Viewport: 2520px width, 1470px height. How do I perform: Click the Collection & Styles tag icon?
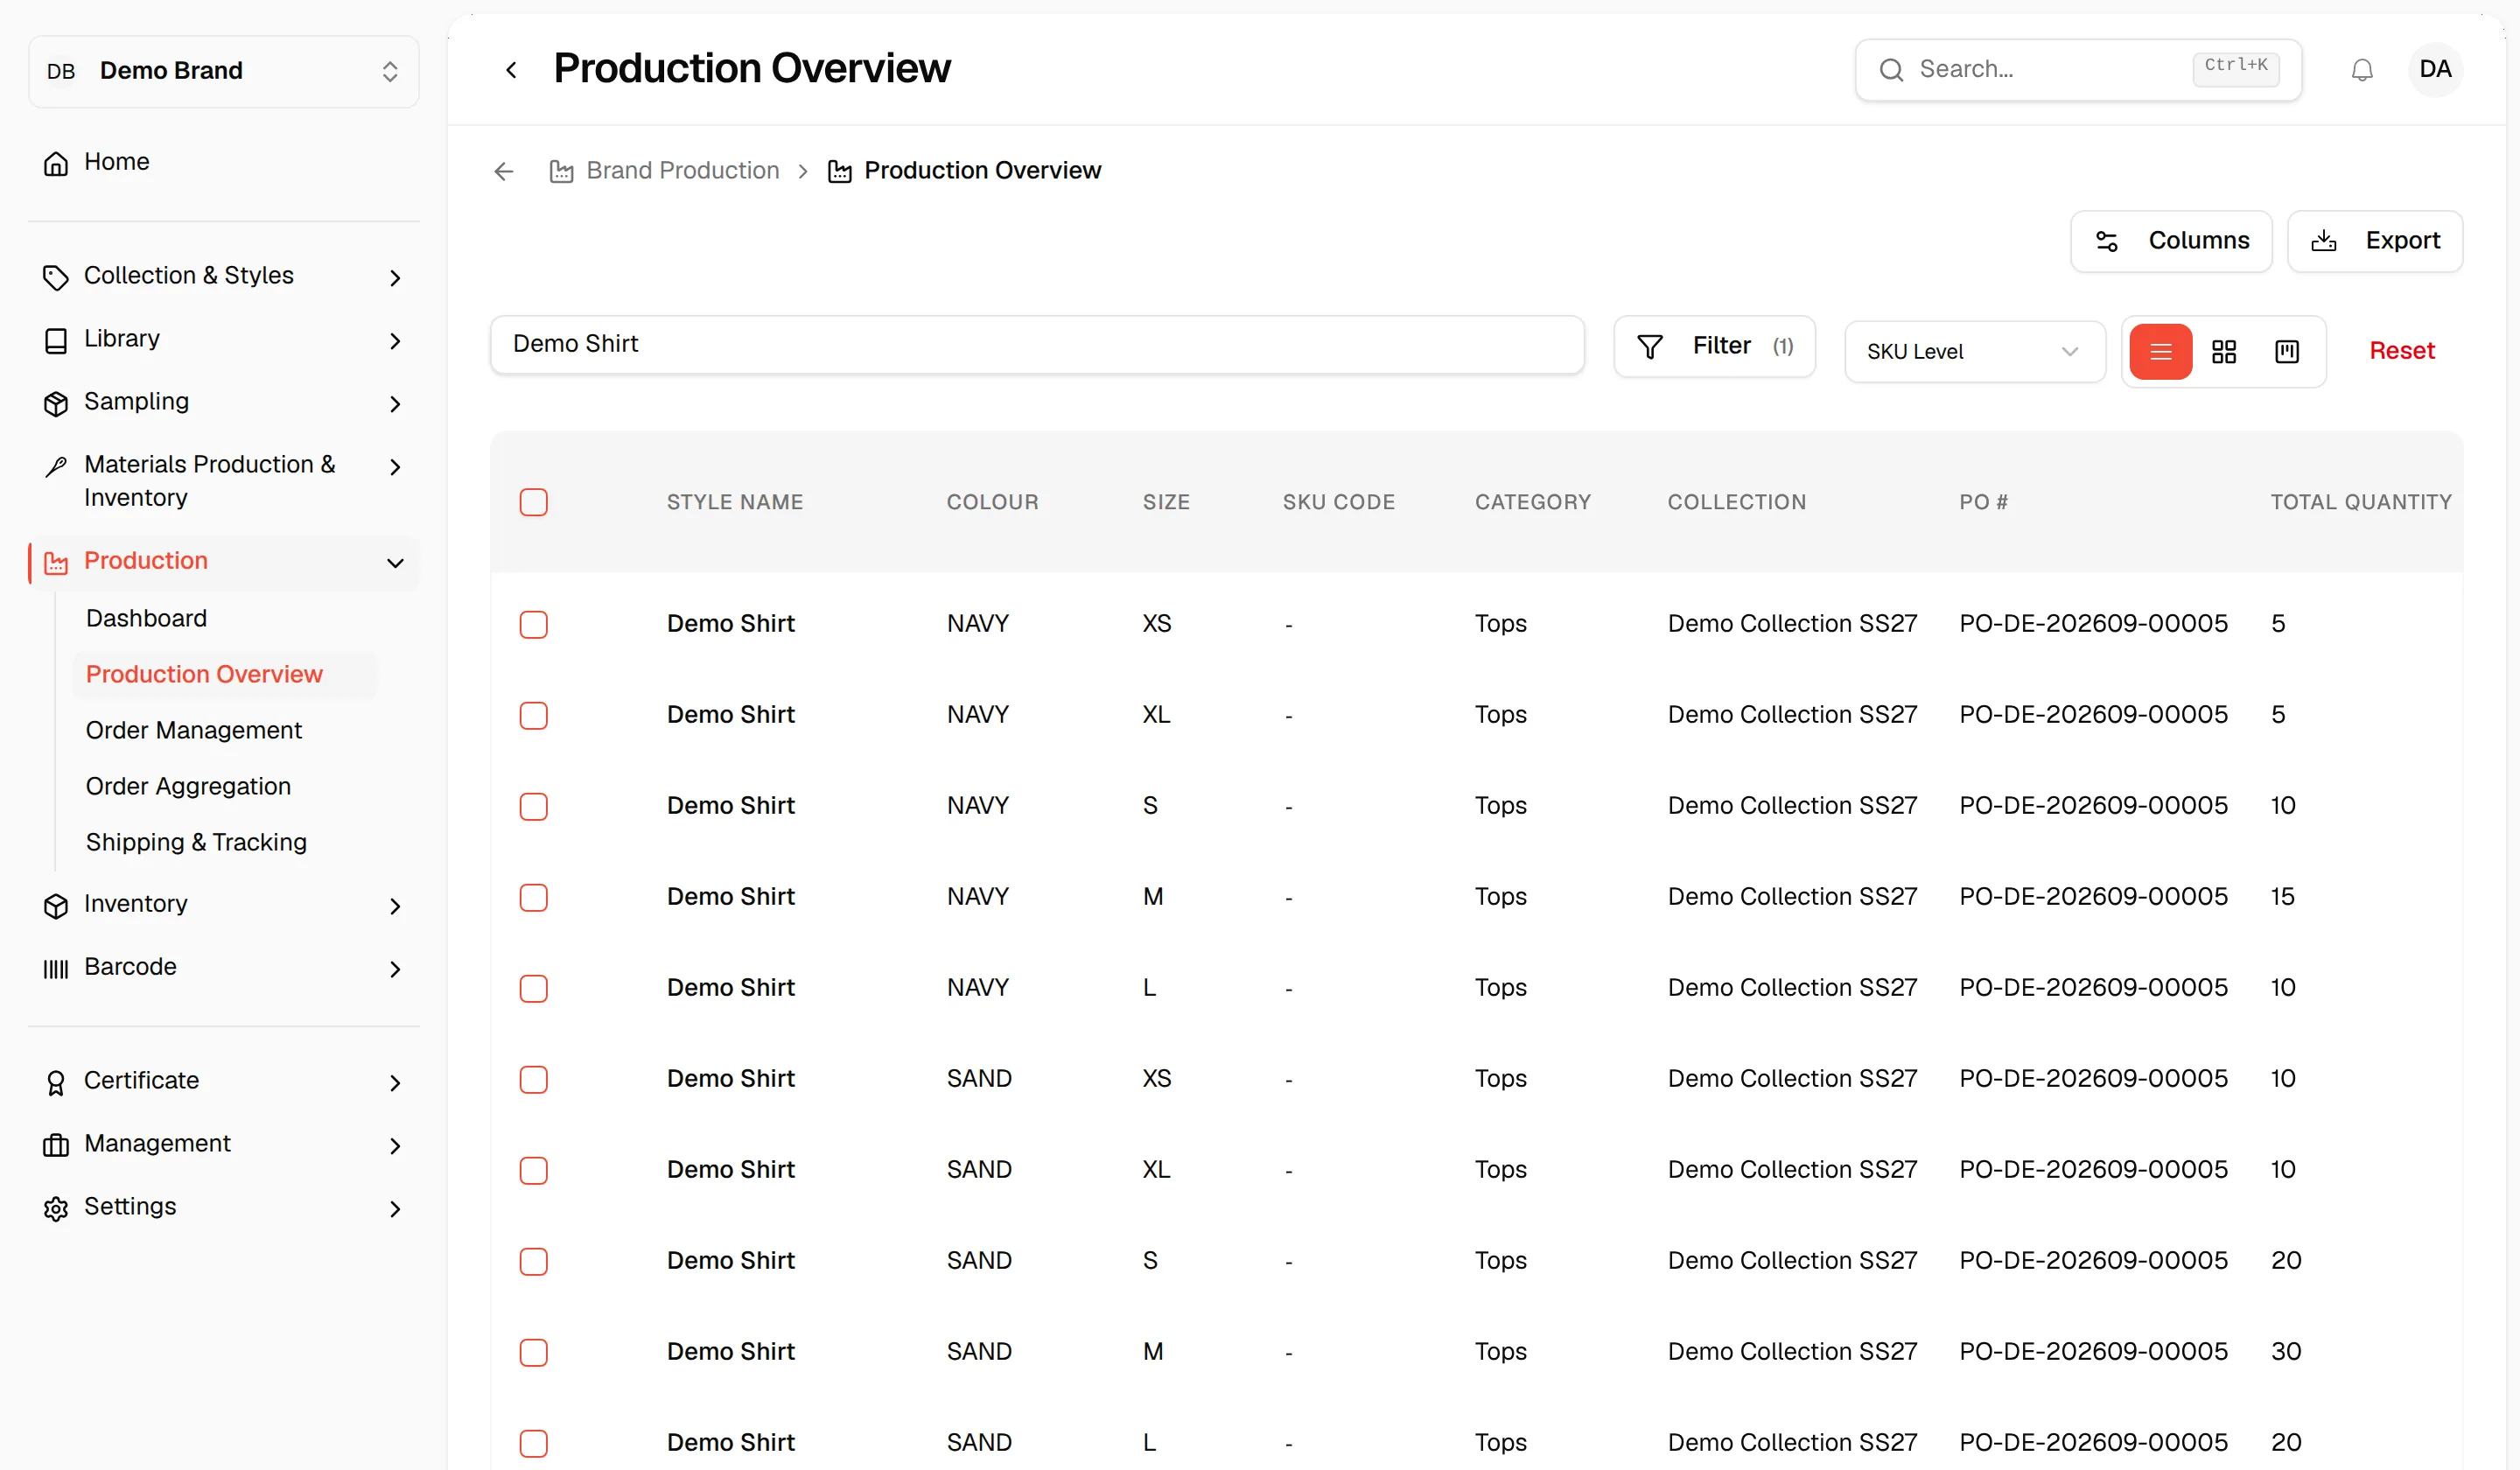coord(56,278)
